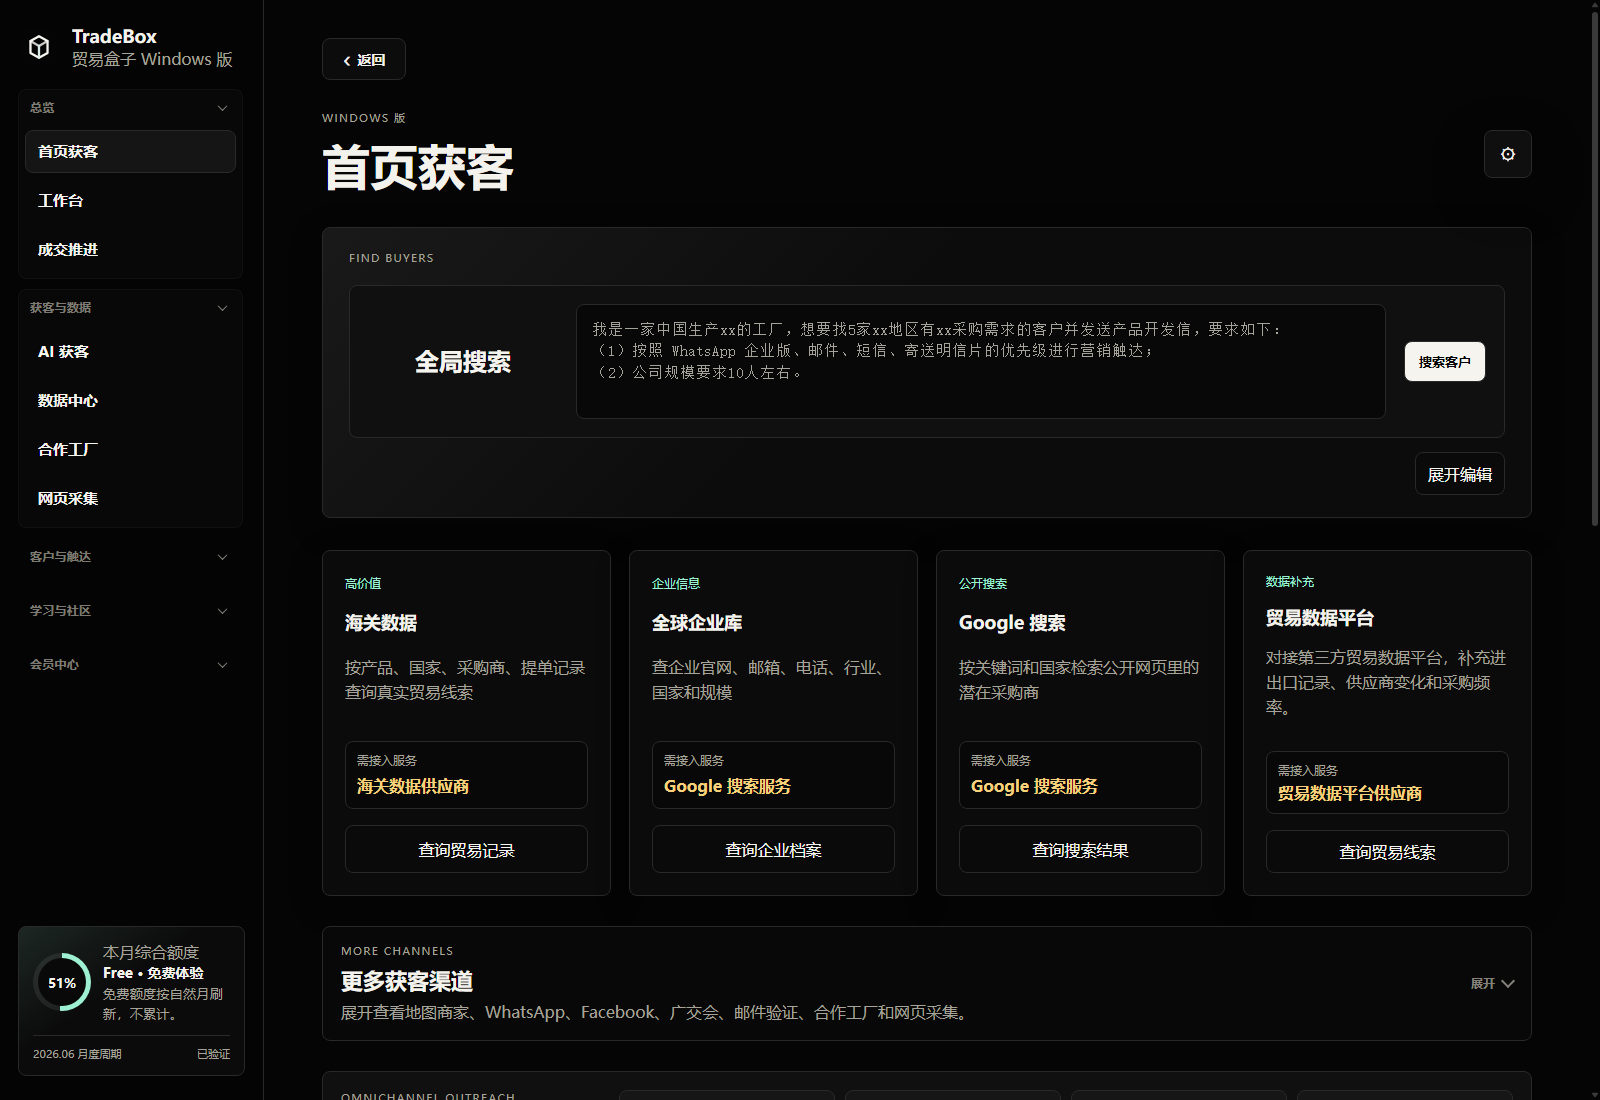This screenshot has width=1600, height=1100.
Task: Click the 更多获客渠道 heading
Action: pos(407,982)
